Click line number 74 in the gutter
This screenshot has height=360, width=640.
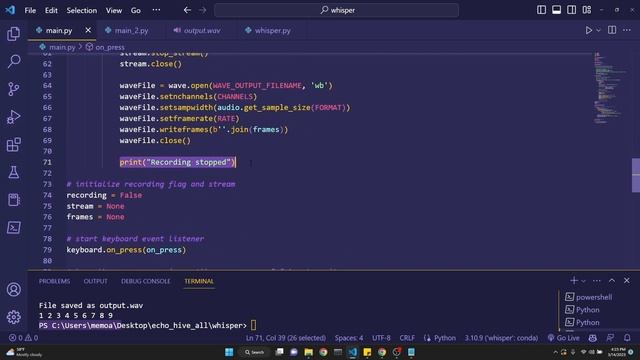tap(47, 195)
